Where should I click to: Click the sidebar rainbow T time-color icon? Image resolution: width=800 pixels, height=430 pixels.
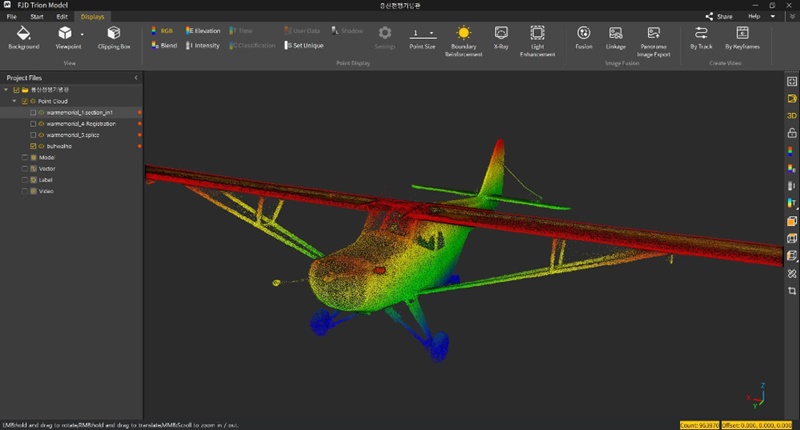[792, 203]
